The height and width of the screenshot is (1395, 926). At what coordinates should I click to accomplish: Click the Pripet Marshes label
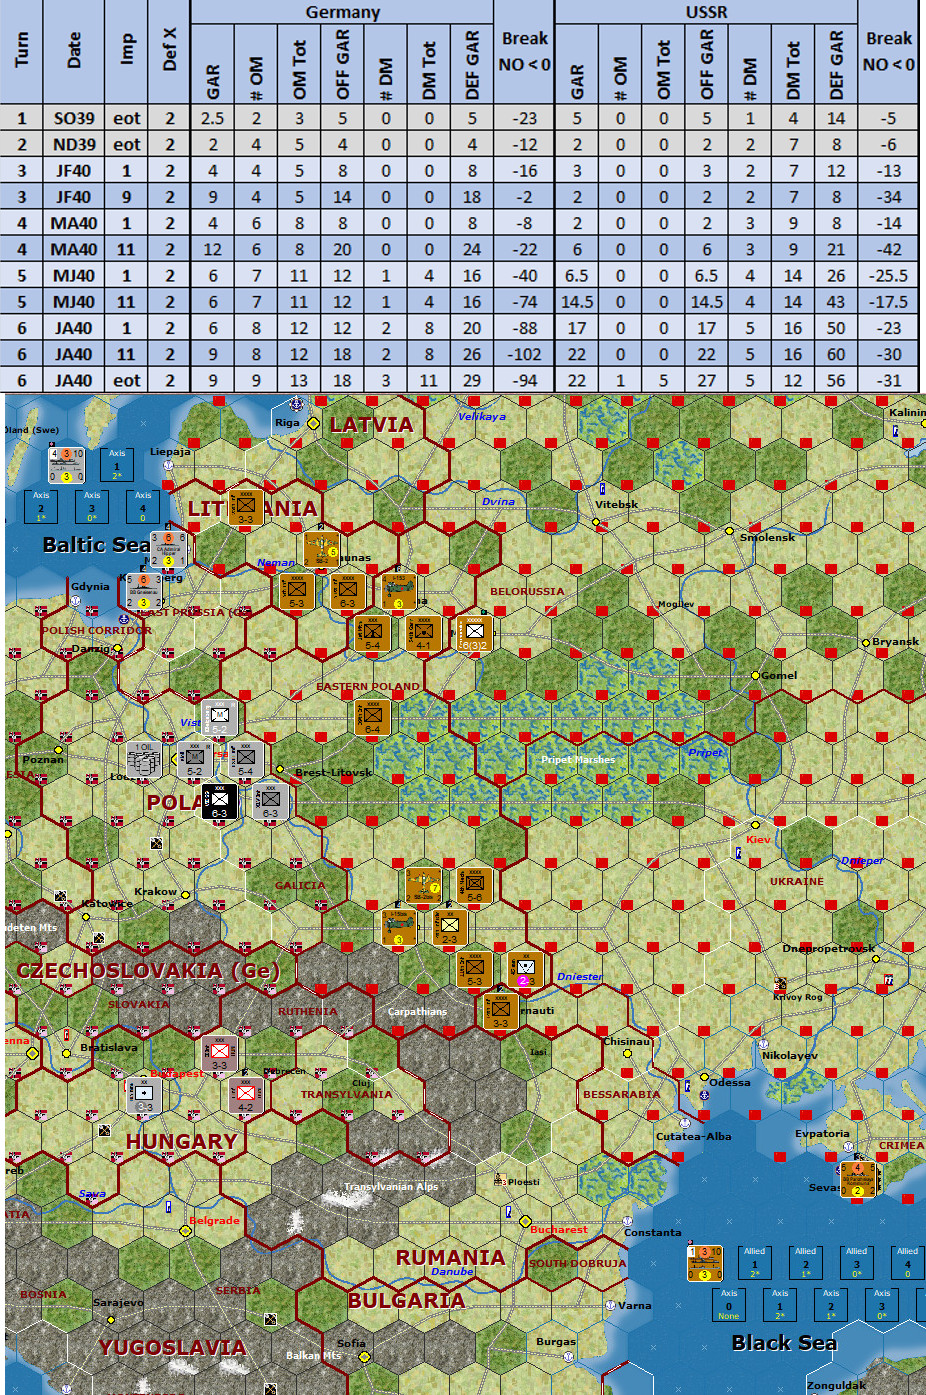tap(578, 760)
